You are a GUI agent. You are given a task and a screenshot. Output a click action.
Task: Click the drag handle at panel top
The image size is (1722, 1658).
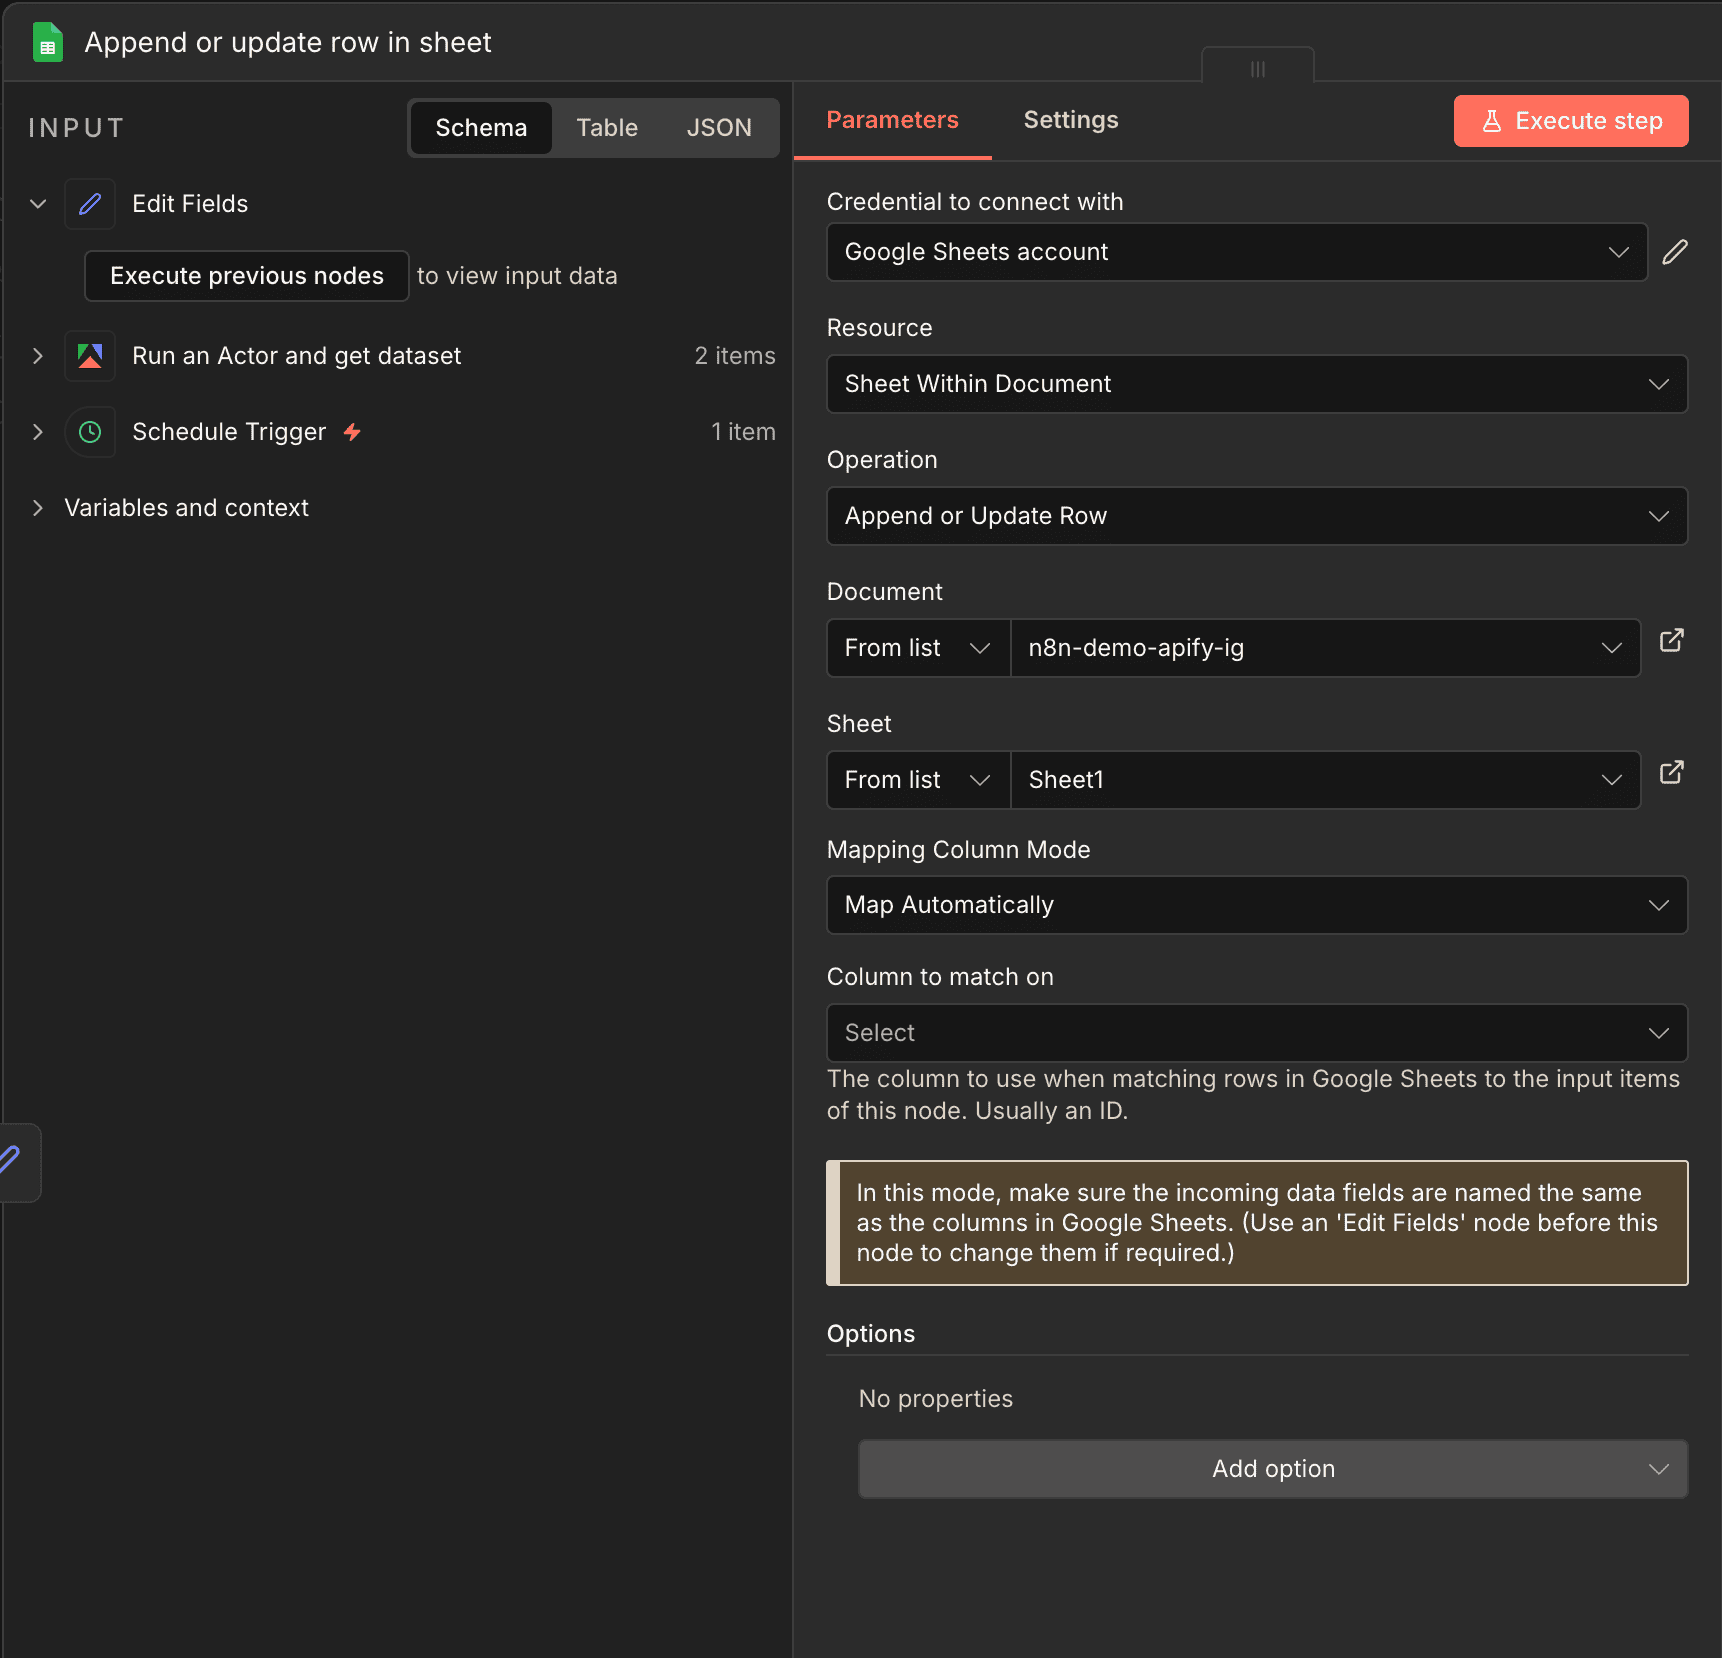click(x=1257, y=69)
